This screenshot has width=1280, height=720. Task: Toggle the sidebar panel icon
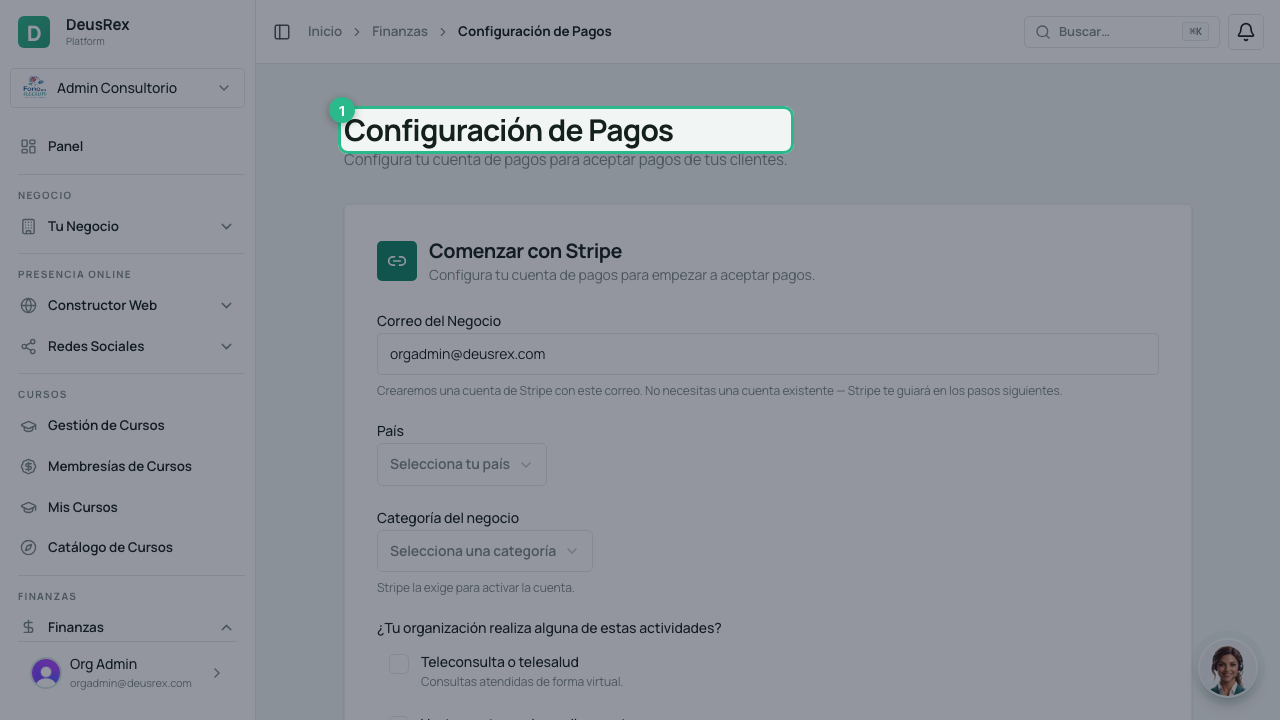click(x=282, y=32)
